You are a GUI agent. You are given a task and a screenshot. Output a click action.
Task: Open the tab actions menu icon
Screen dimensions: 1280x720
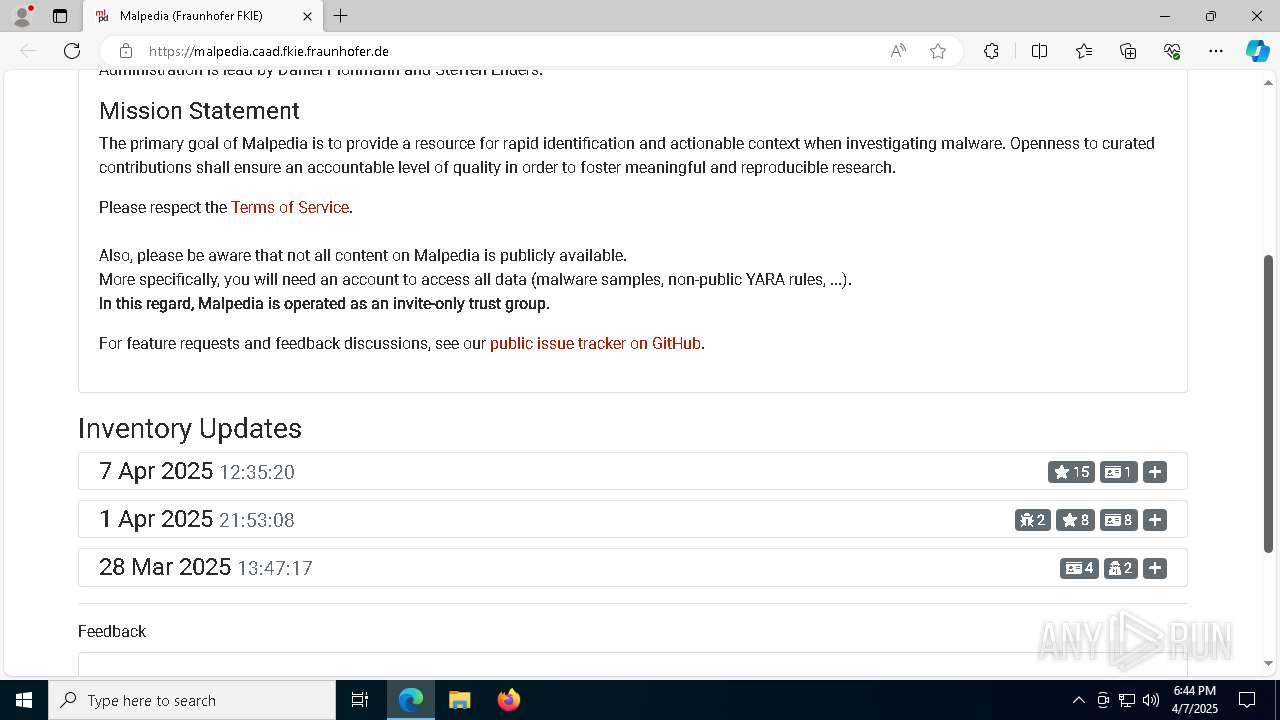(x=60, y=16)
